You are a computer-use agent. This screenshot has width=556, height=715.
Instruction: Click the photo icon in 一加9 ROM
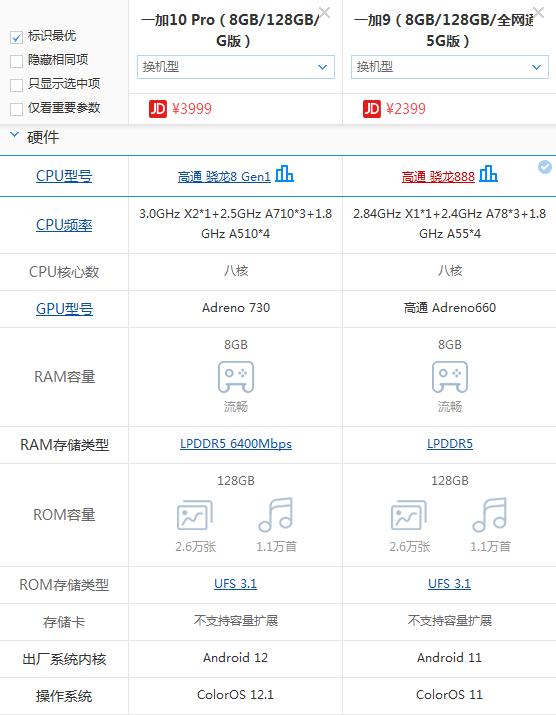coord(409,515)
